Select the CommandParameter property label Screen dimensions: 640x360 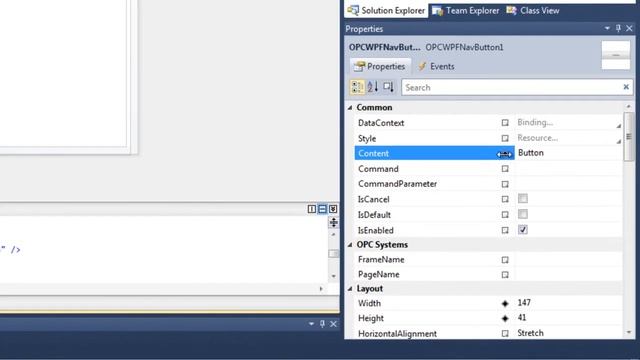(x=397, y=184)
